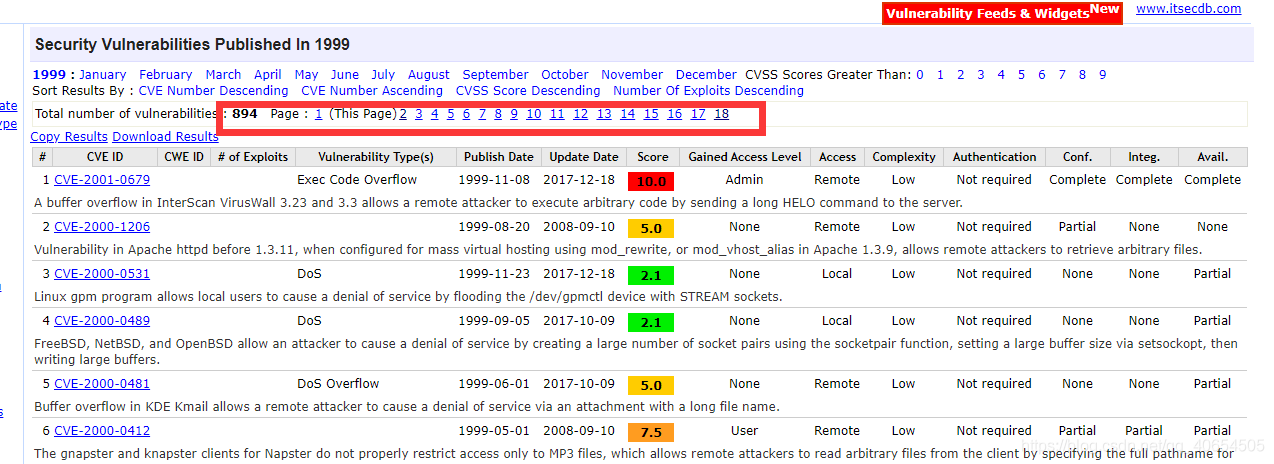Go to results page 16

point(675,114)
